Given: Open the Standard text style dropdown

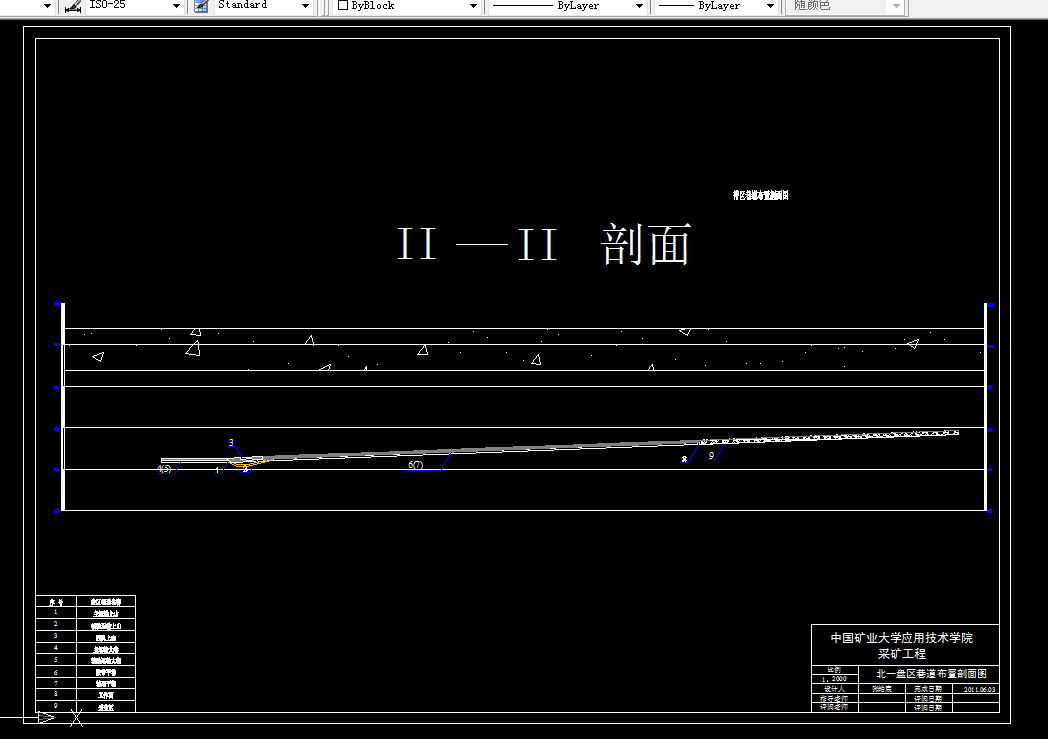Looking at the screenshot, I should 305,6.
